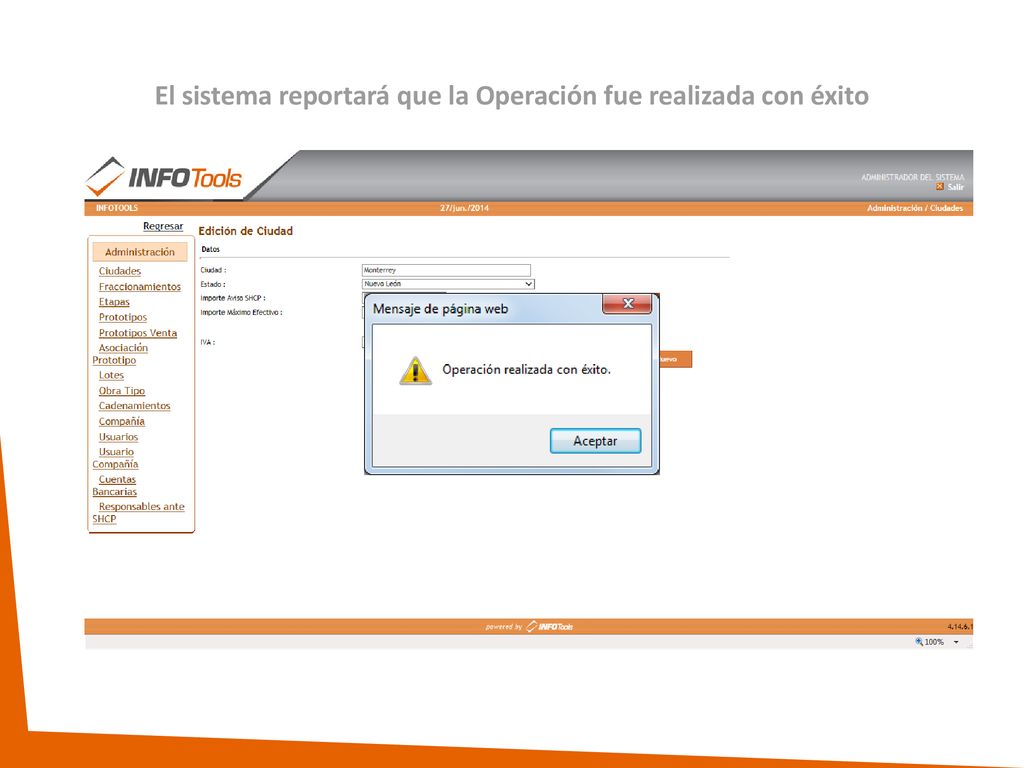
Task: Click the Aceptar button in dialog
Action: coord(595,441)
